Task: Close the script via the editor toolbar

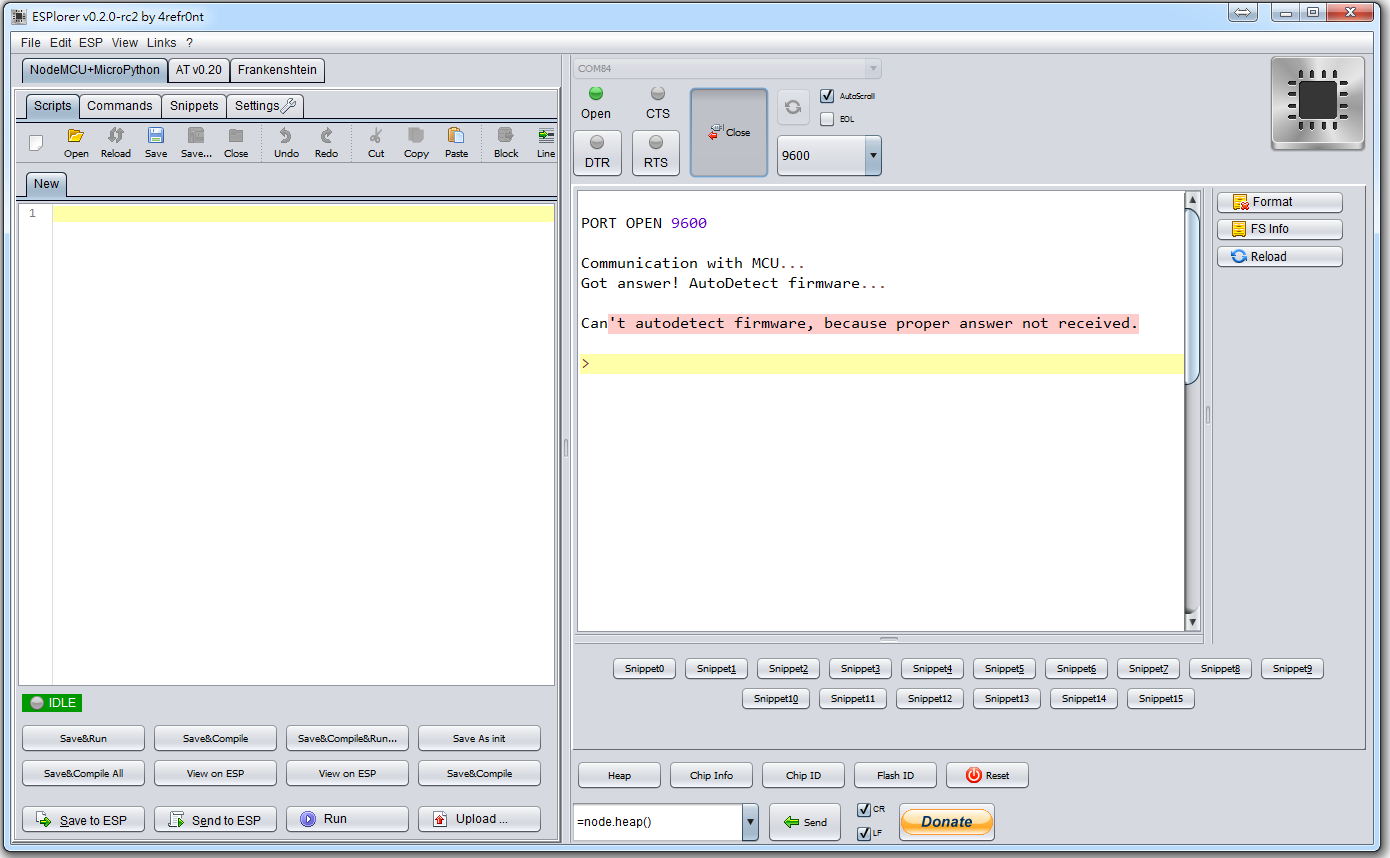Action: (236, 142)
